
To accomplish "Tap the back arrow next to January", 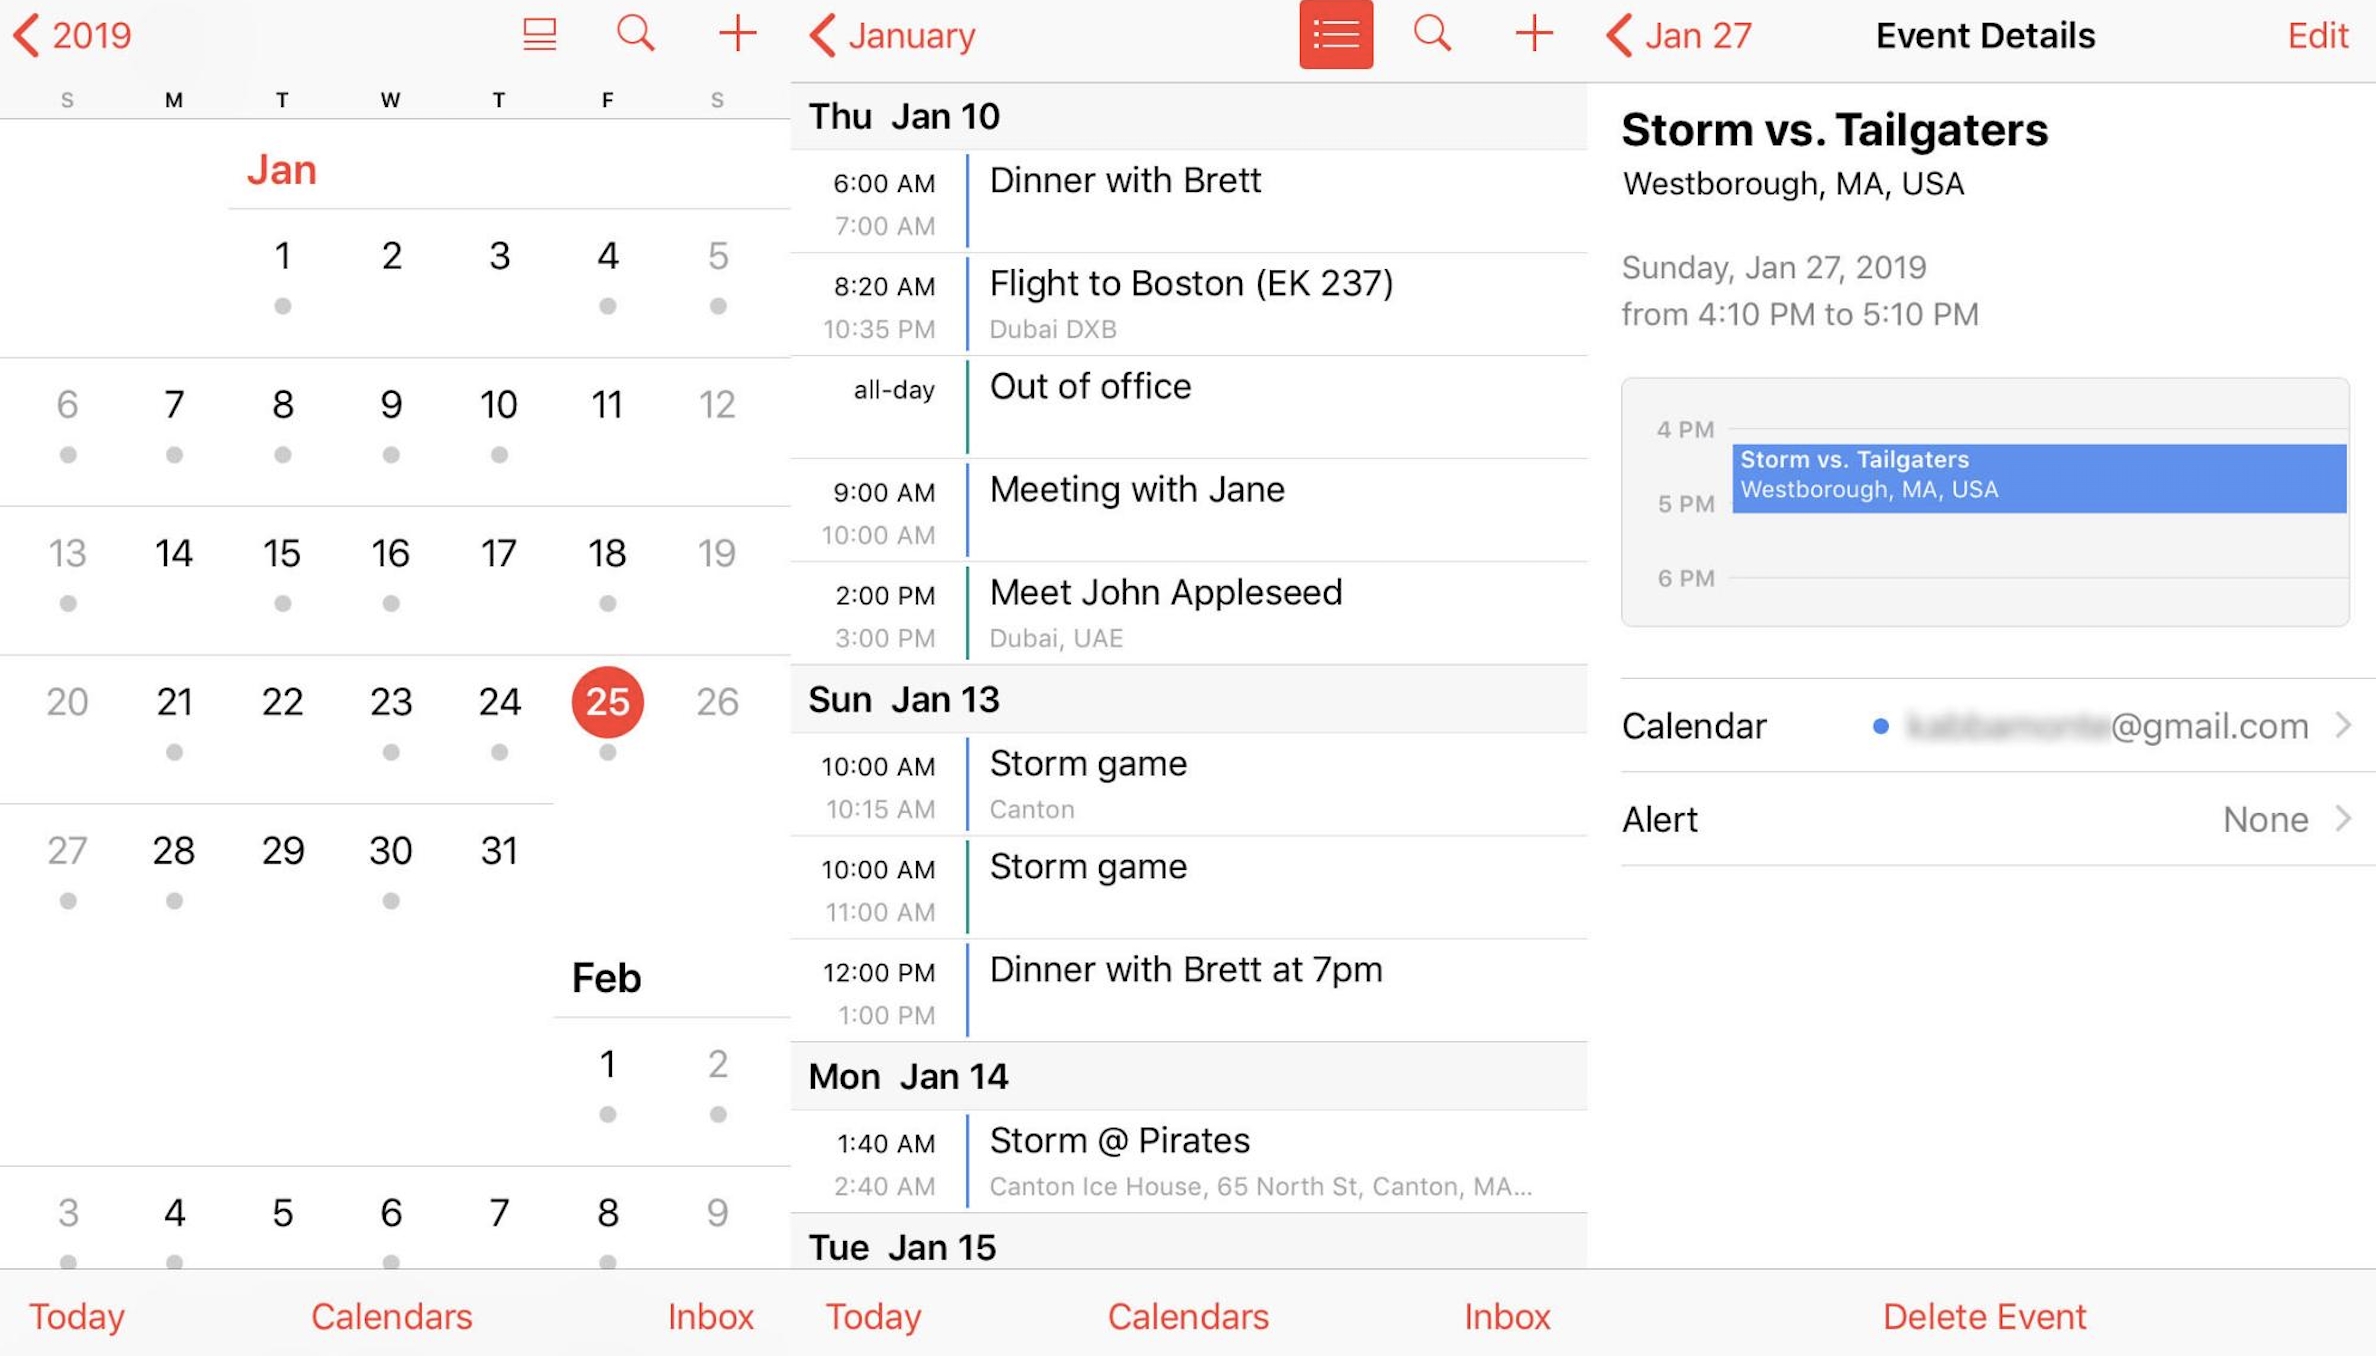I will 816,36.
